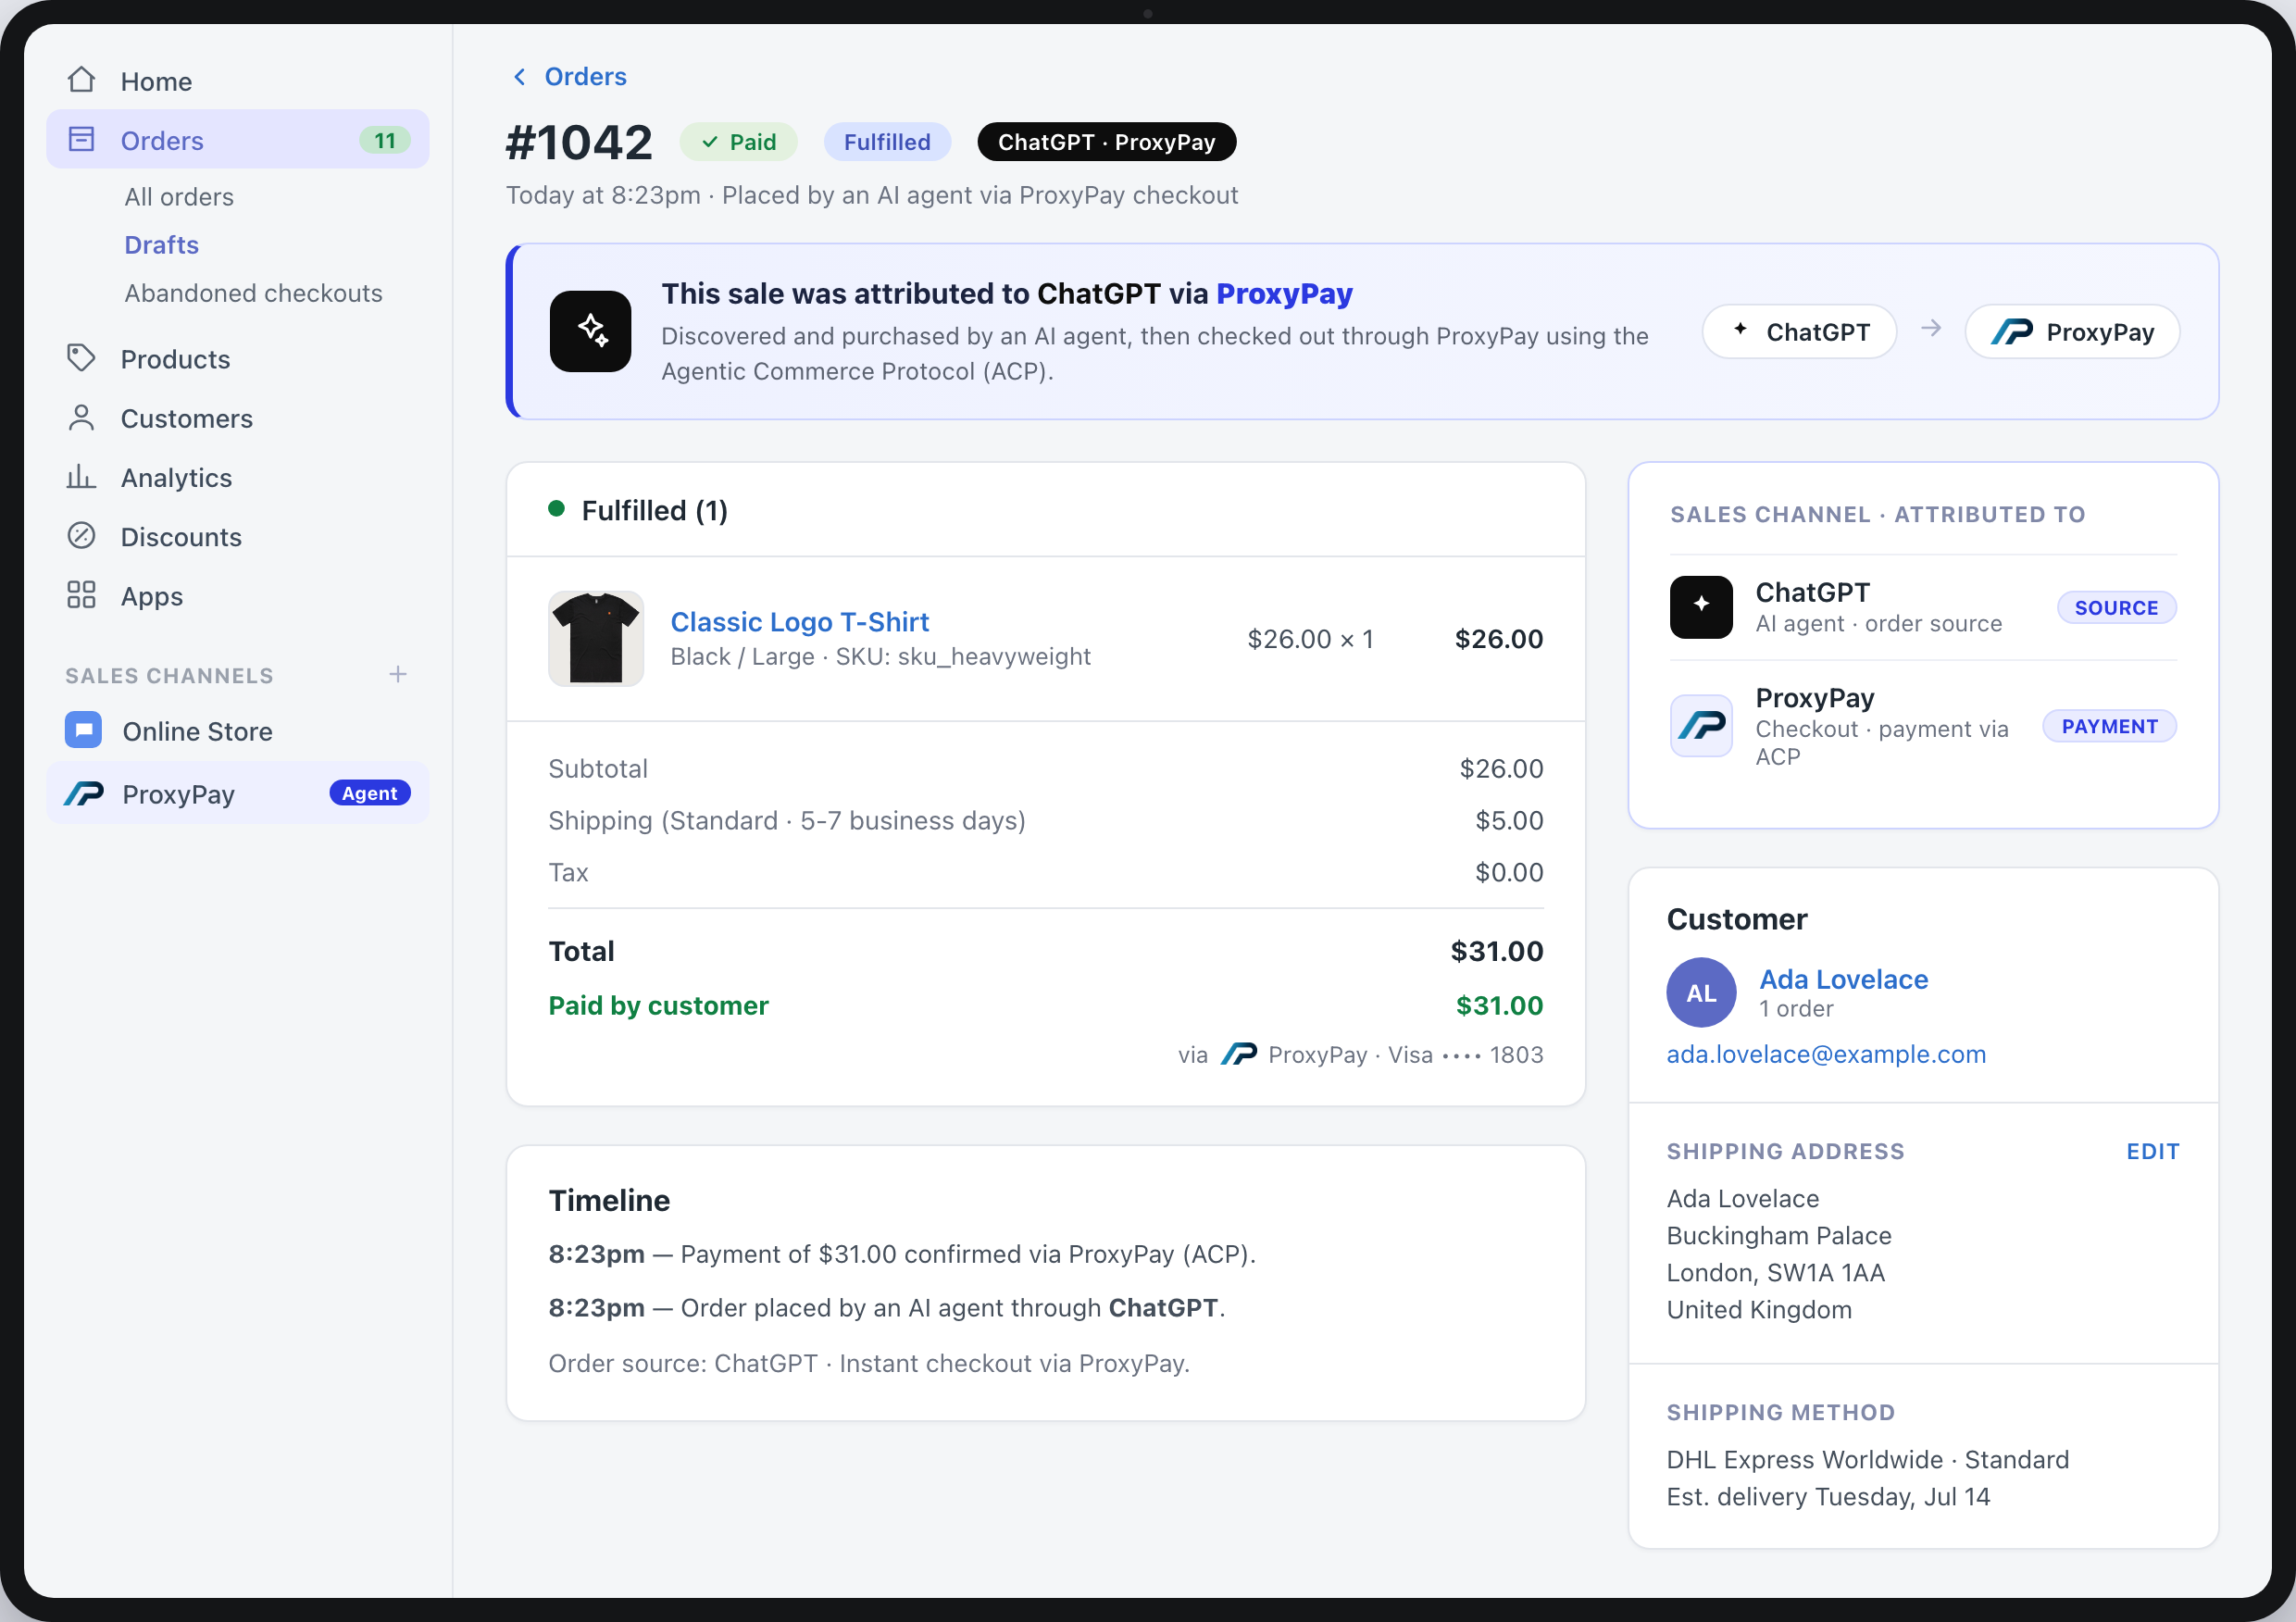The width and height of the screenshot is (2296, 1622).
Task: Click 'Shipping (Standard · 5-7 business days)' line
Action: click(787, 821)
